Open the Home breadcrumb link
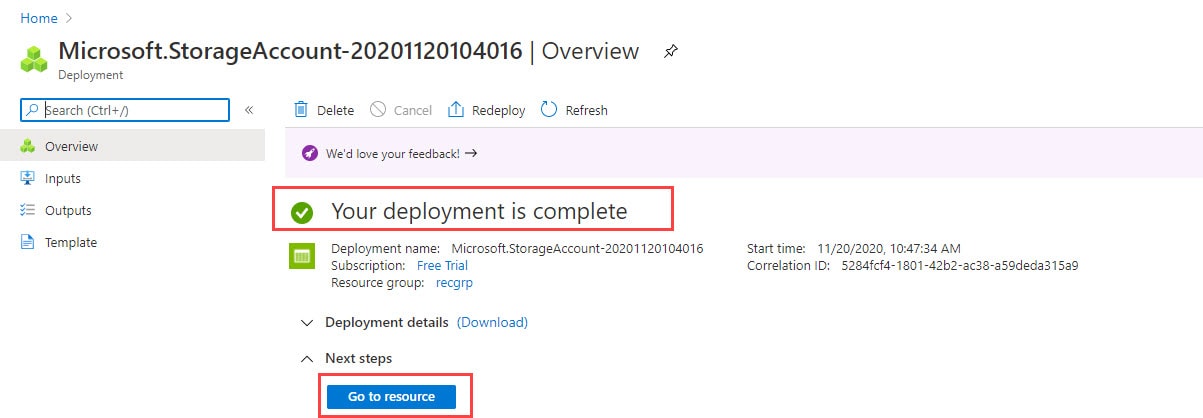 click(x=38, y=18)
